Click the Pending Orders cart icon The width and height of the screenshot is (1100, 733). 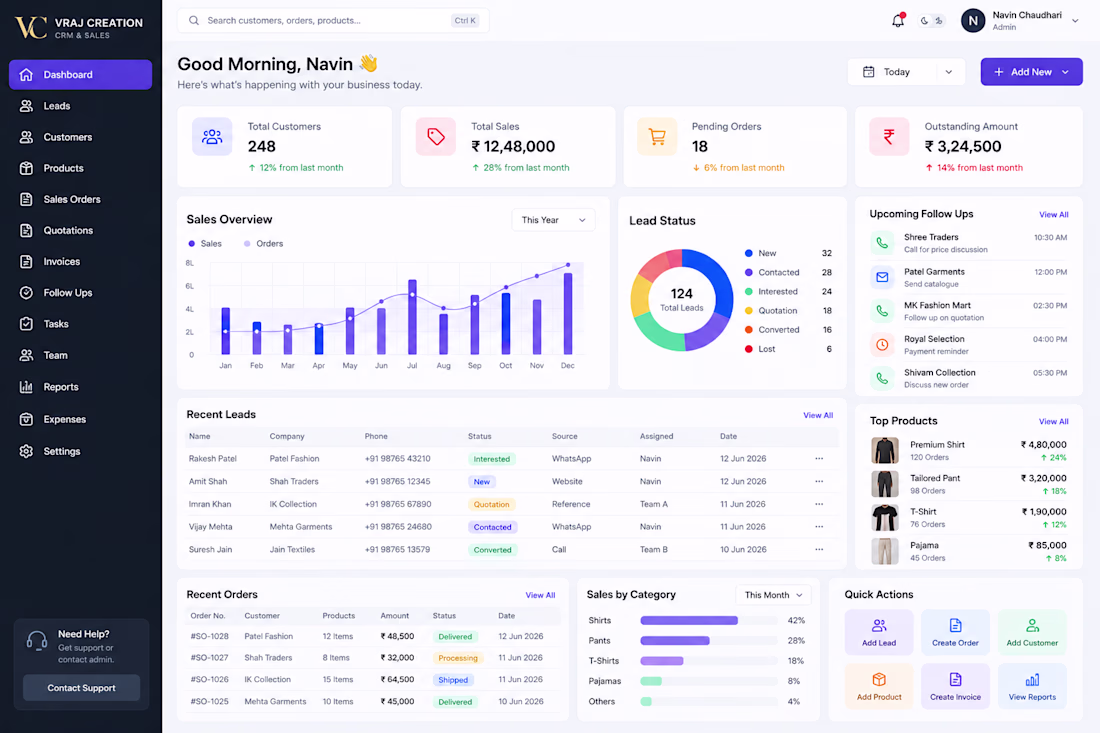point(657,137)
